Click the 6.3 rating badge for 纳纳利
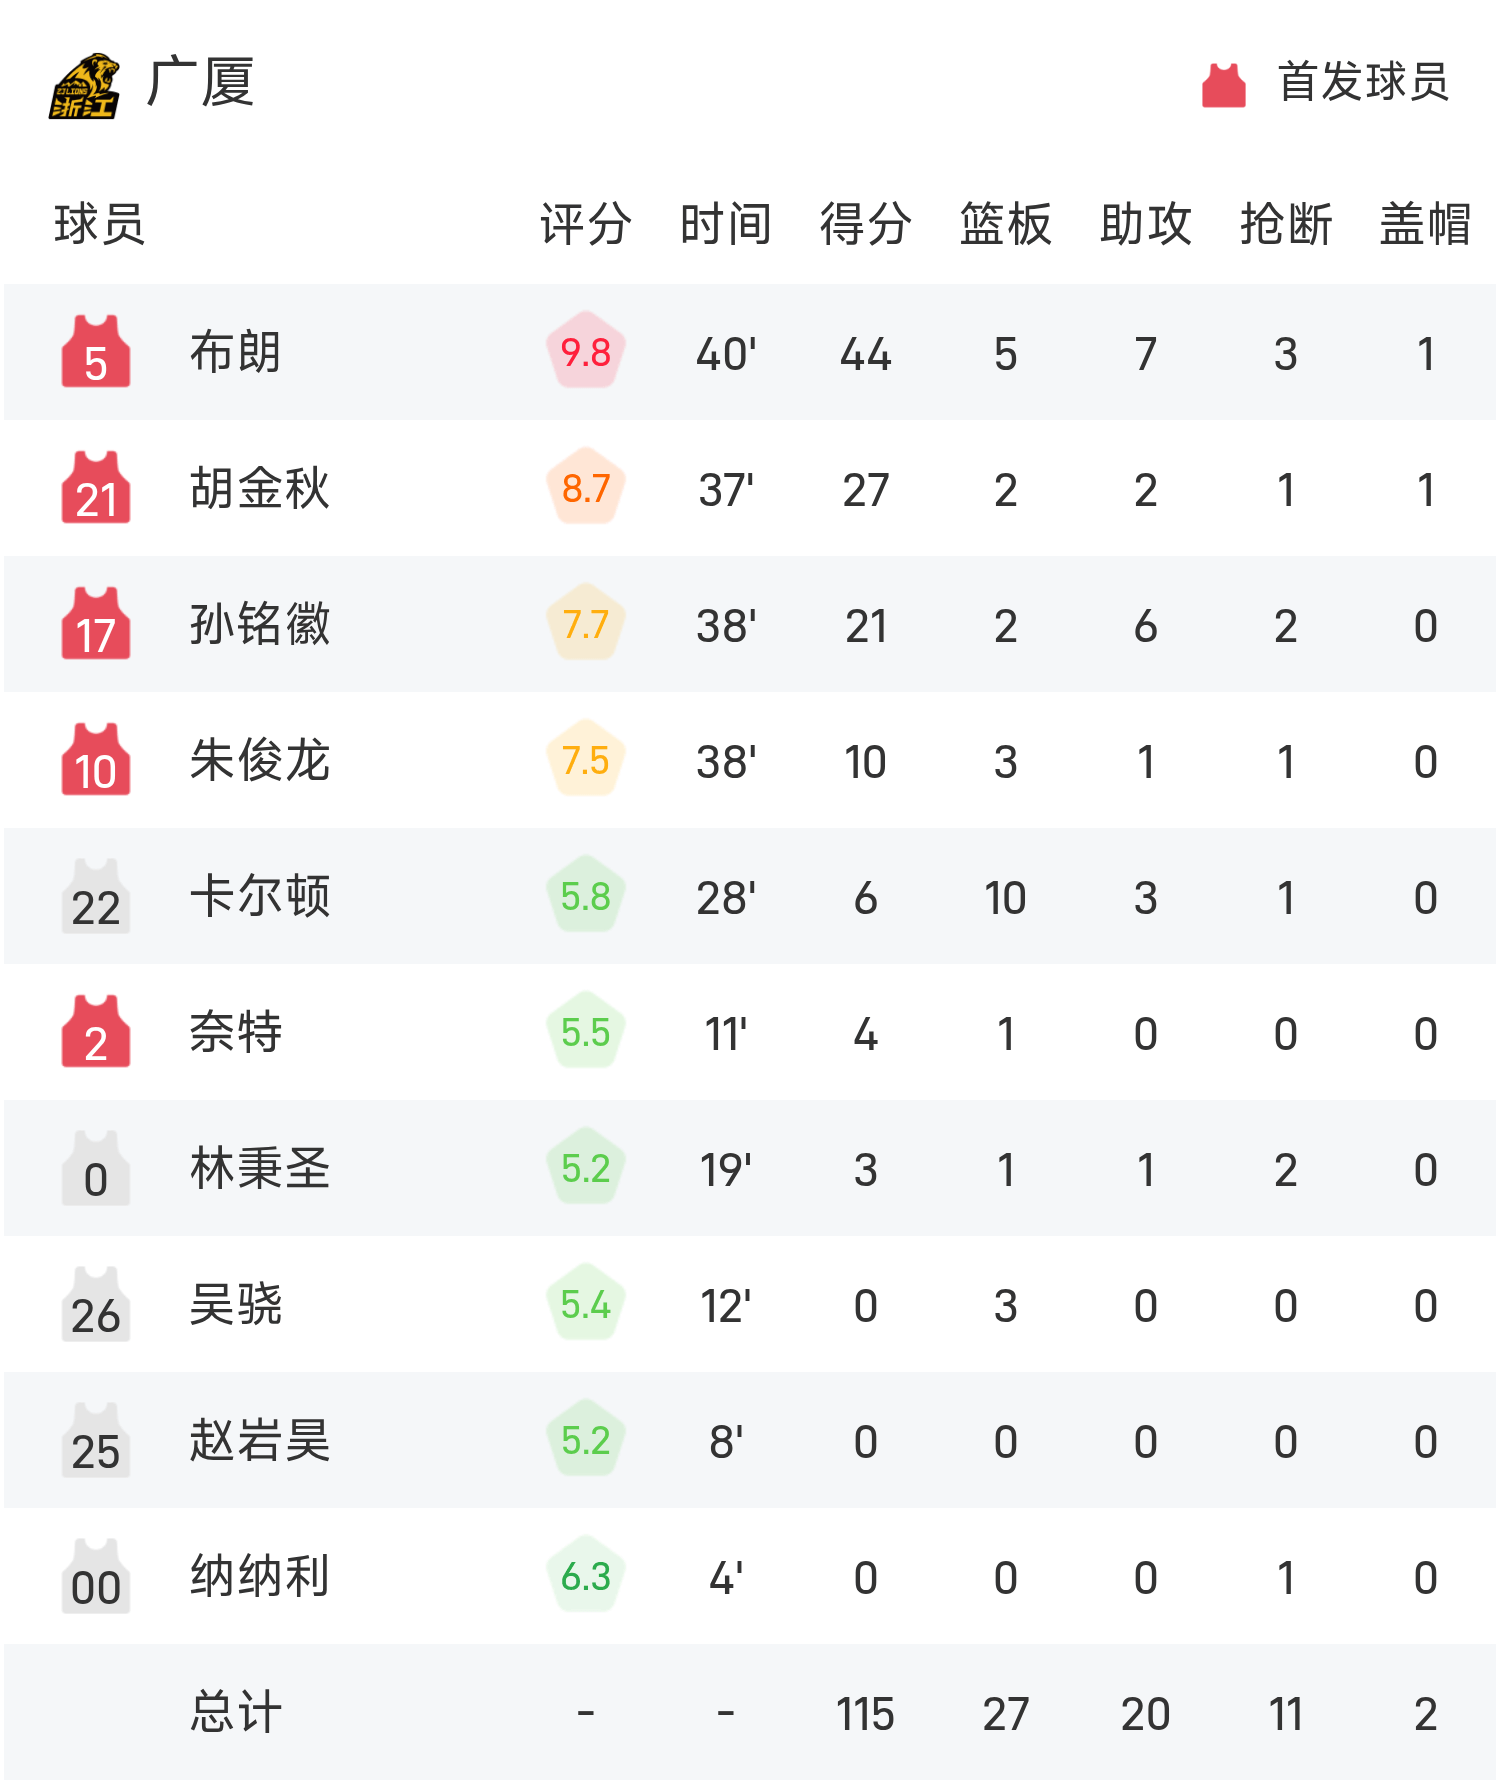The image size is (1500, 1784). (586, 1576)
